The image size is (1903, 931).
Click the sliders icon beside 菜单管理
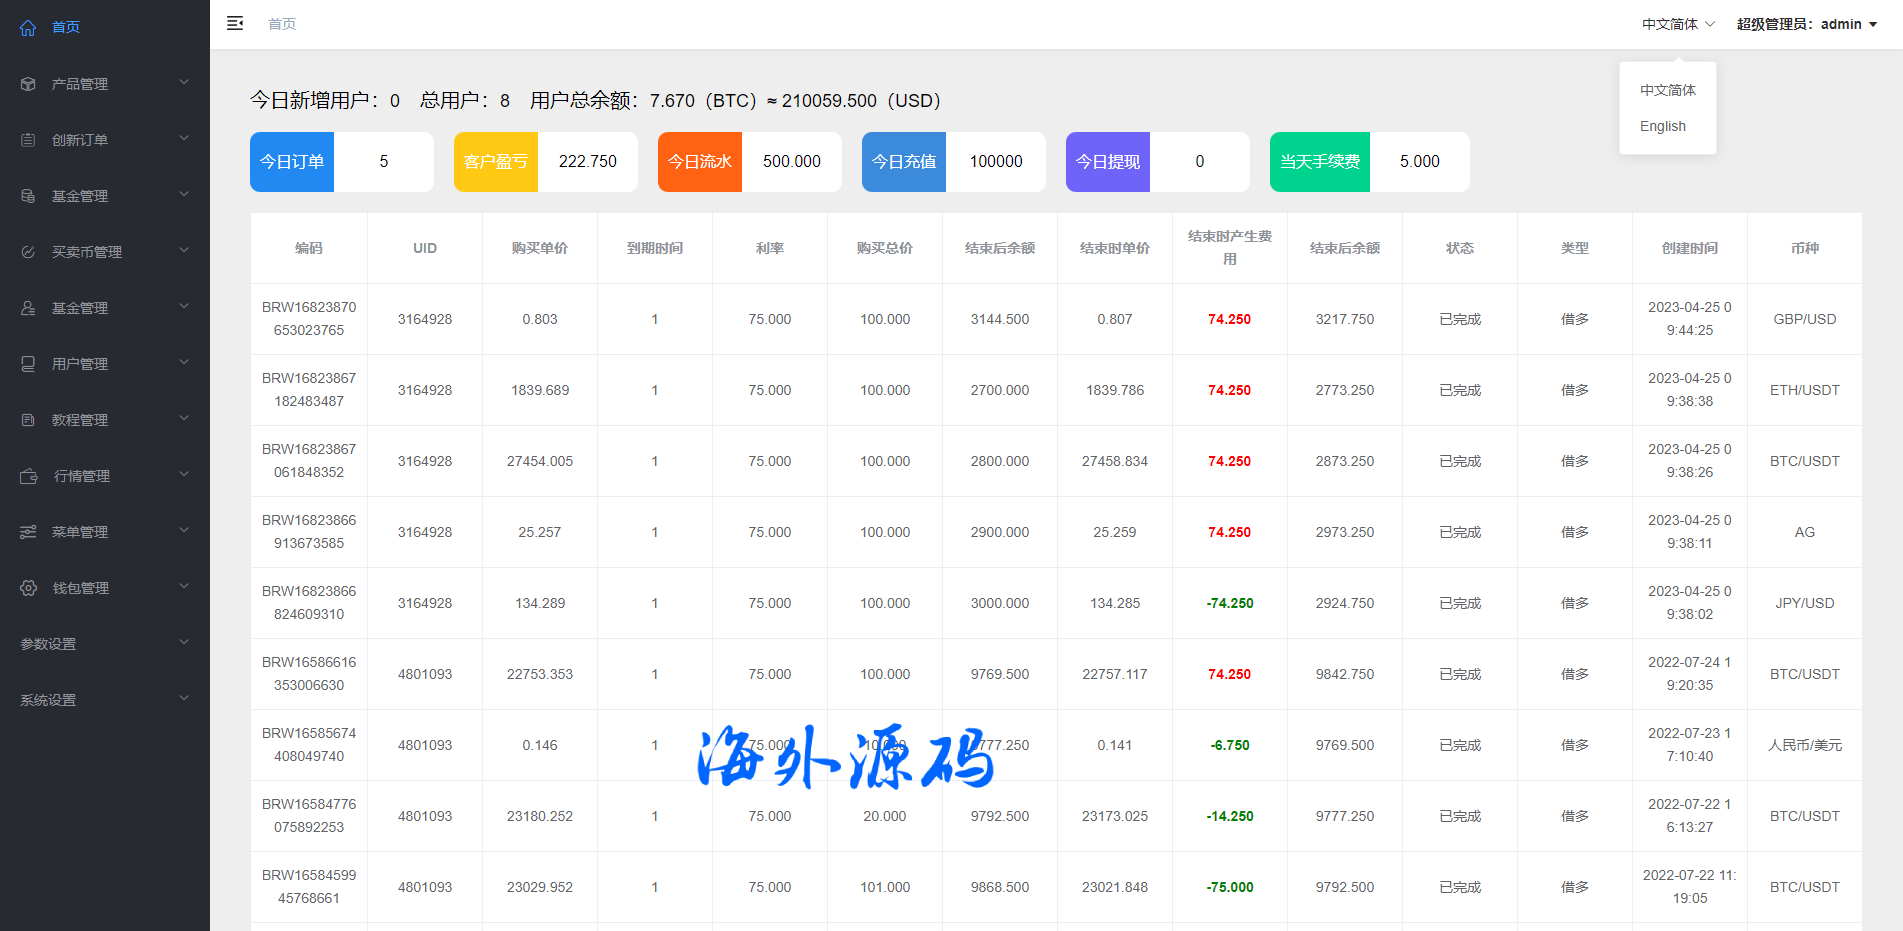pos(28,532)
